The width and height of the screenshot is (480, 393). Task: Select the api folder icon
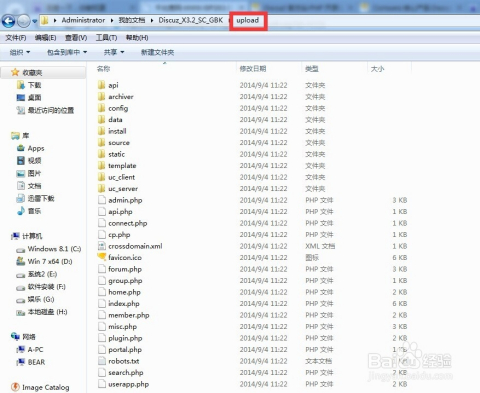click(x=101, y=85)
